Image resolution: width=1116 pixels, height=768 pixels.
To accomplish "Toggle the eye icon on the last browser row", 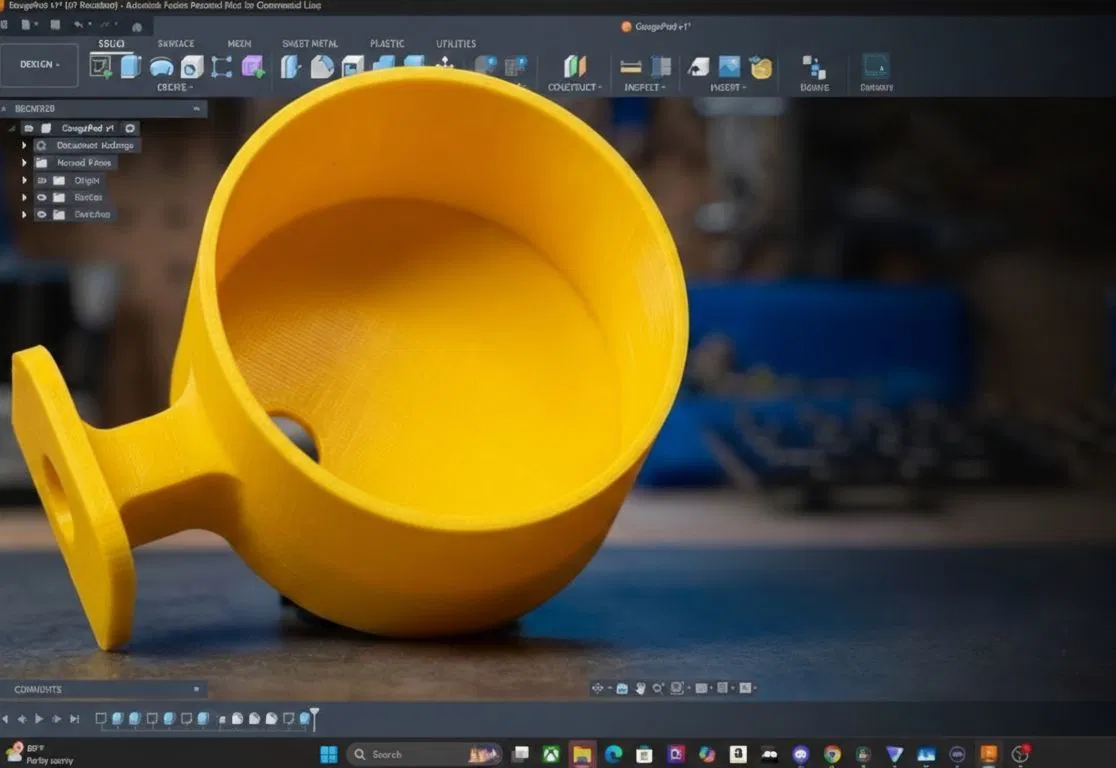I will click(x=41, y=214).
